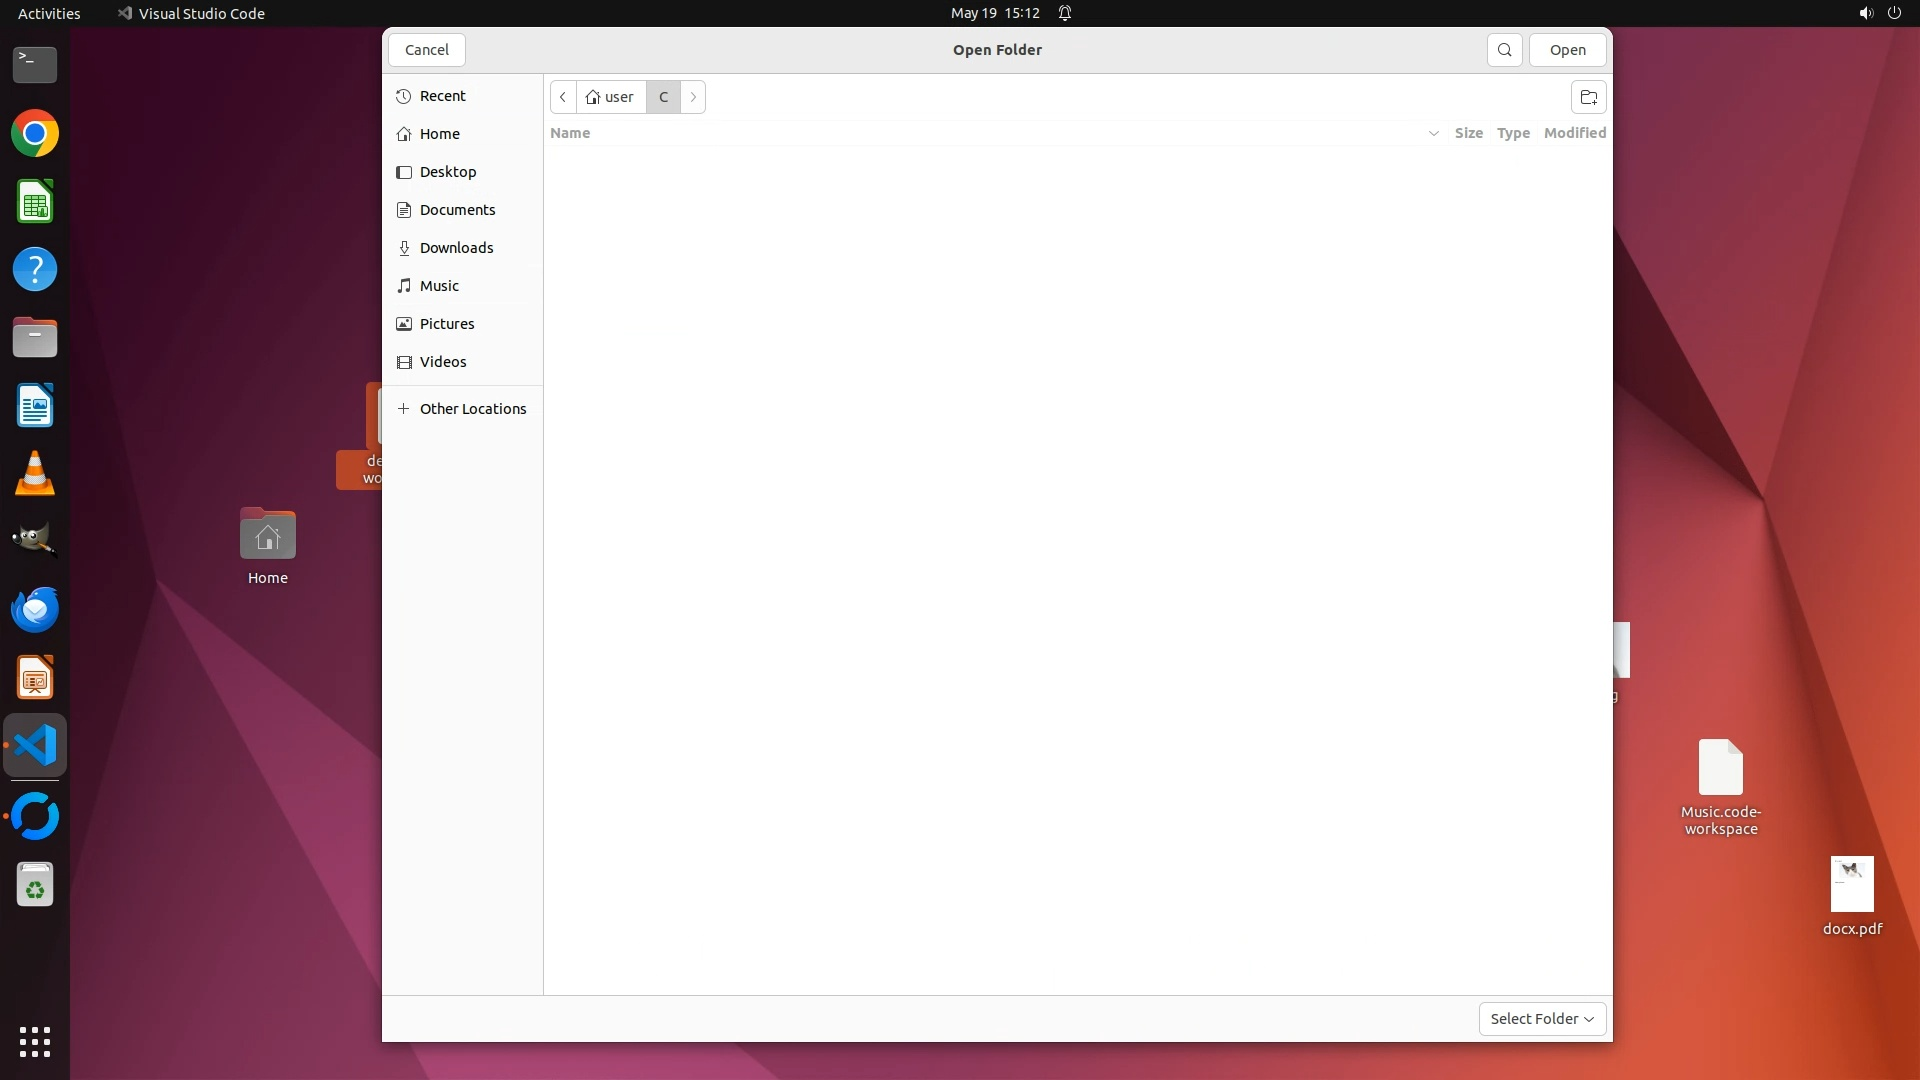
Task: Open the Select Folder filter dropdown
Action: [1542, 1019]
